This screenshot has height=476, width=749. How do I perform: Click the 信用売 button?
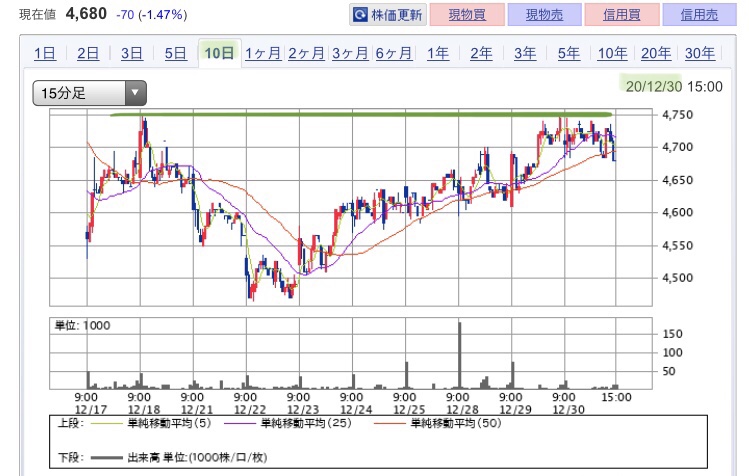coord(699,15)
